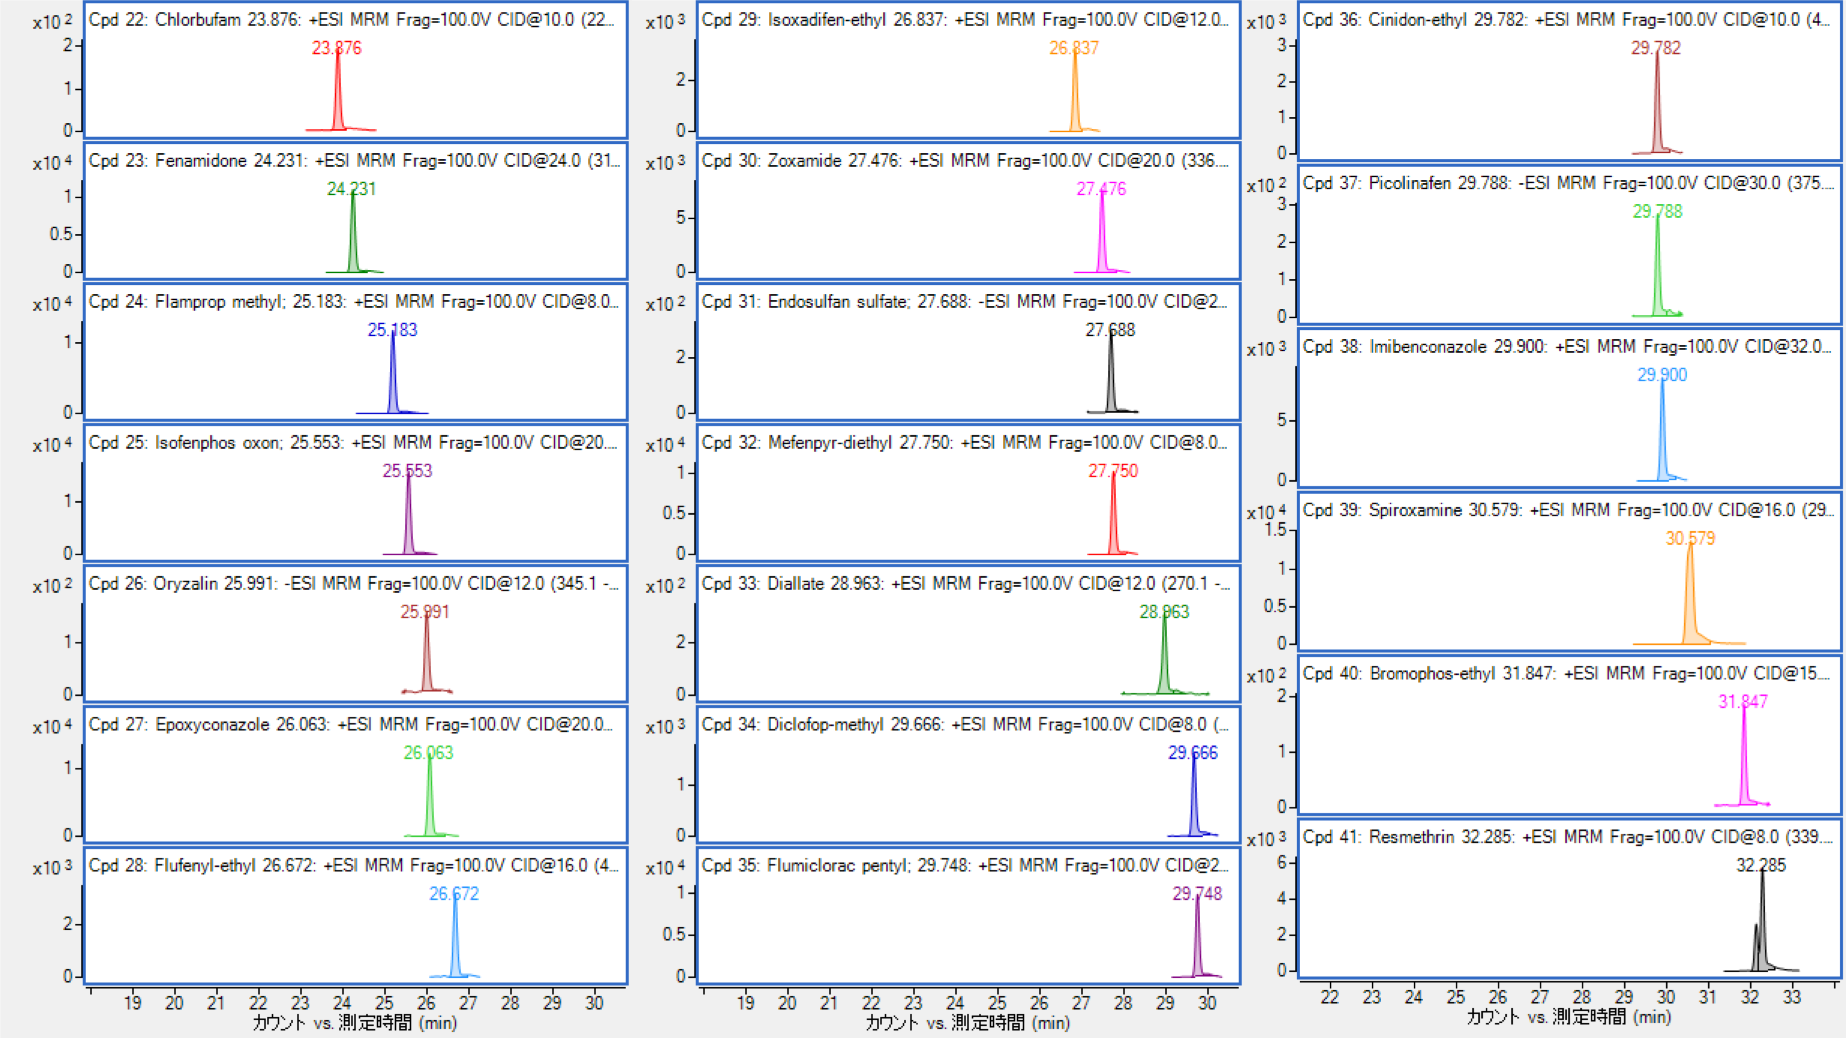Select the Cpd 37 Picolinafen title

(x=1568, y=183)
